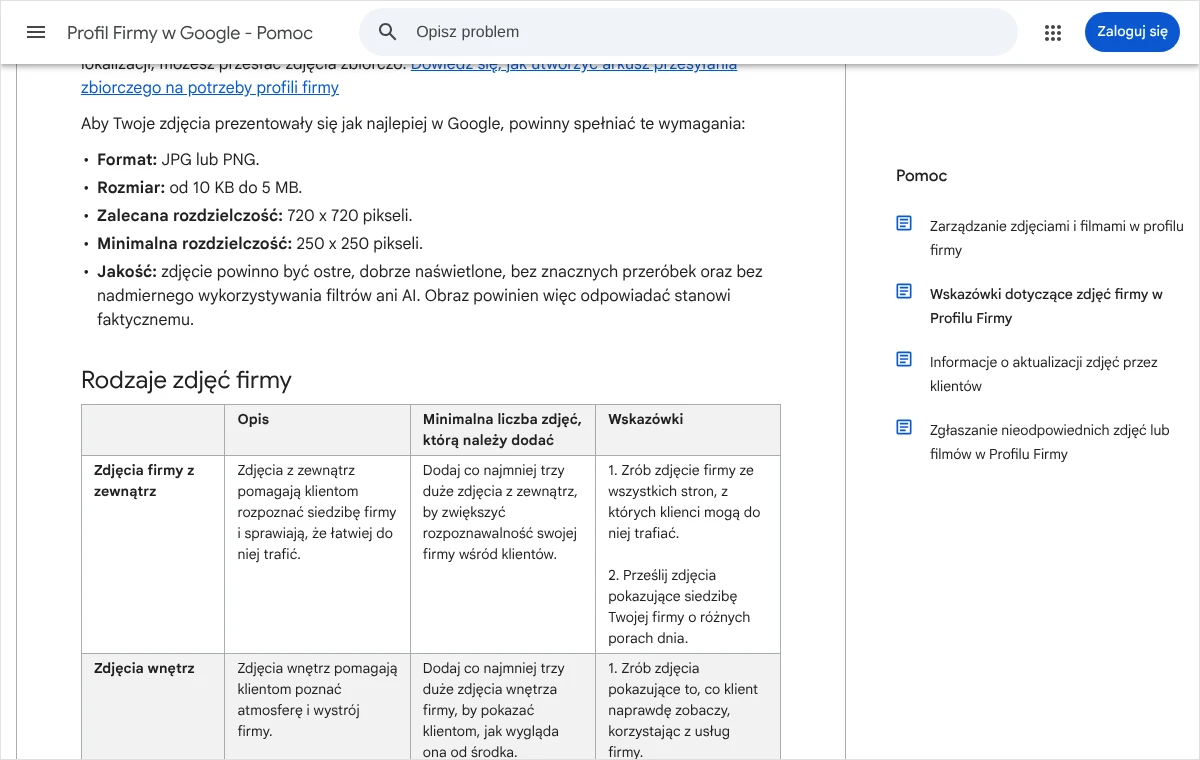
Task: Click tip 1. Zrób zdjęcie firmy ze wszystkich stron
Action: [x=684, y=502]
